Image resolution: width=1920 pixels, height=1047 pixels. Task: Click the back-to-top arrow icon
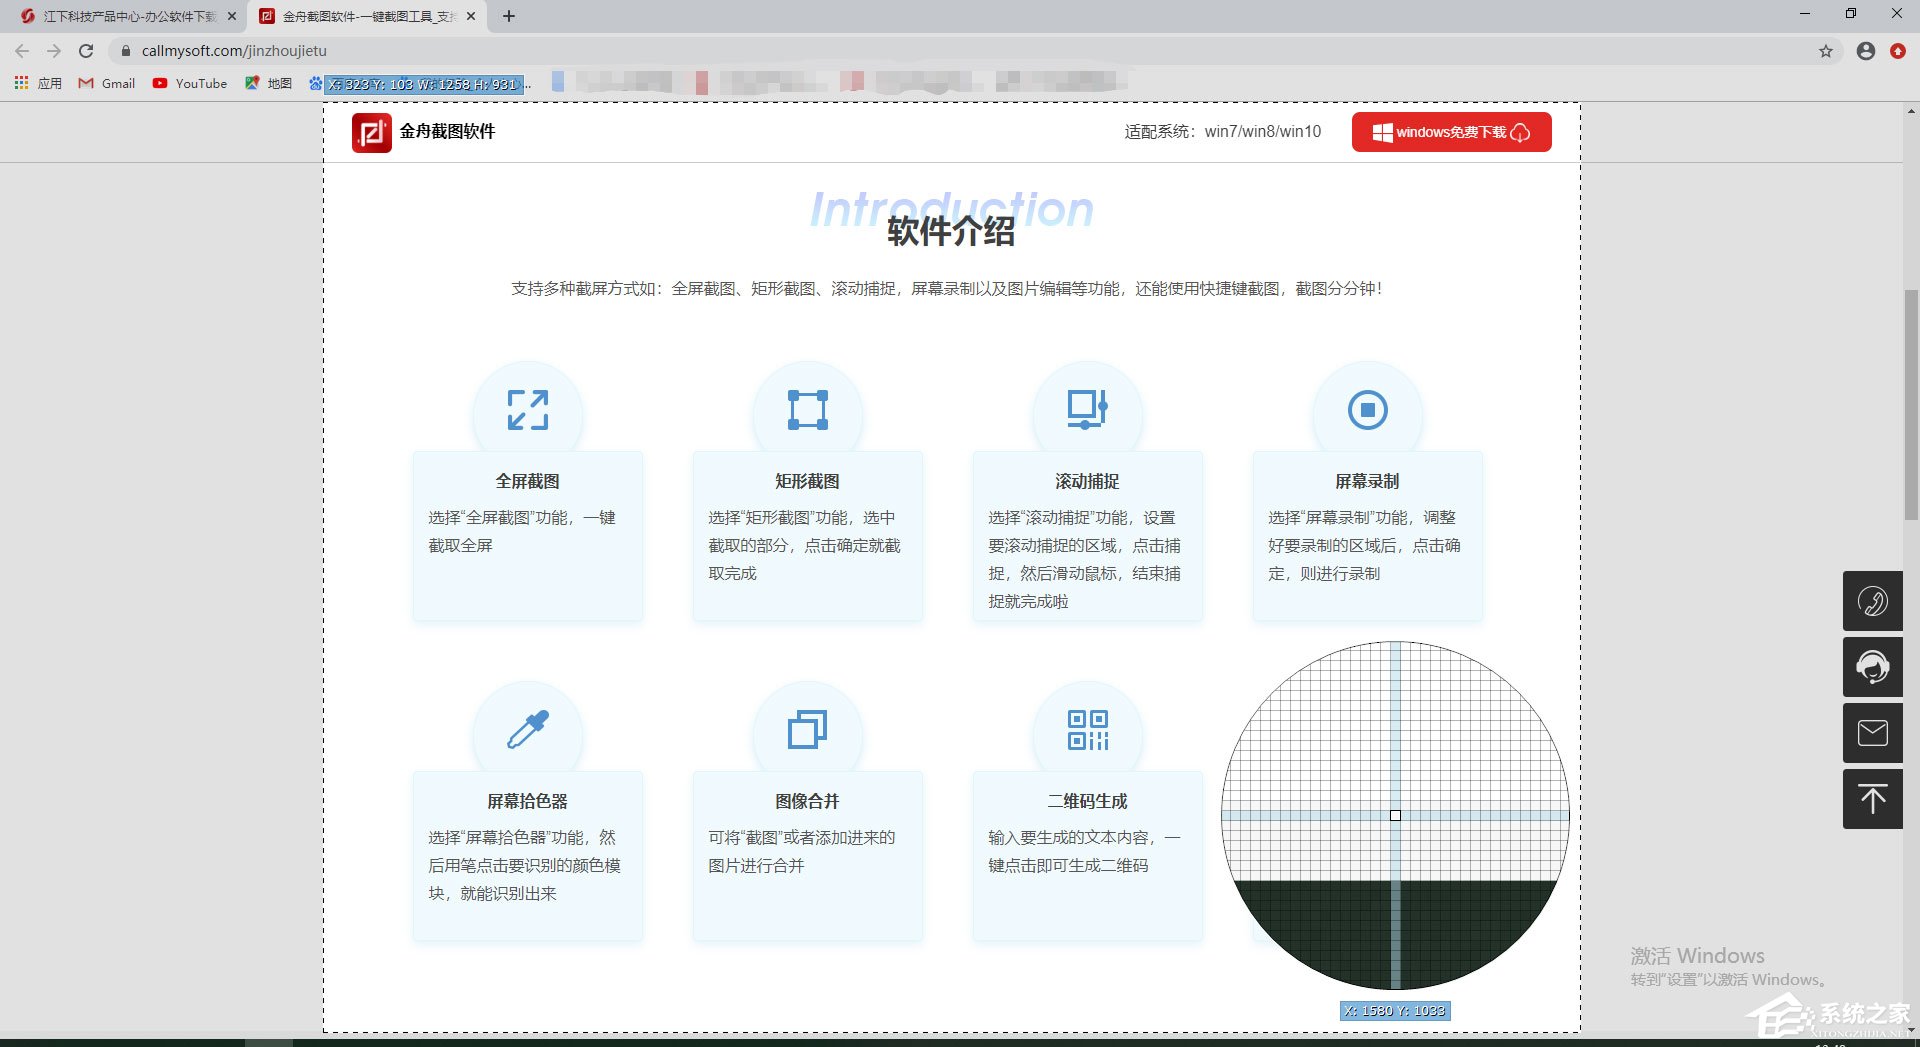(x=1872, y=799)
